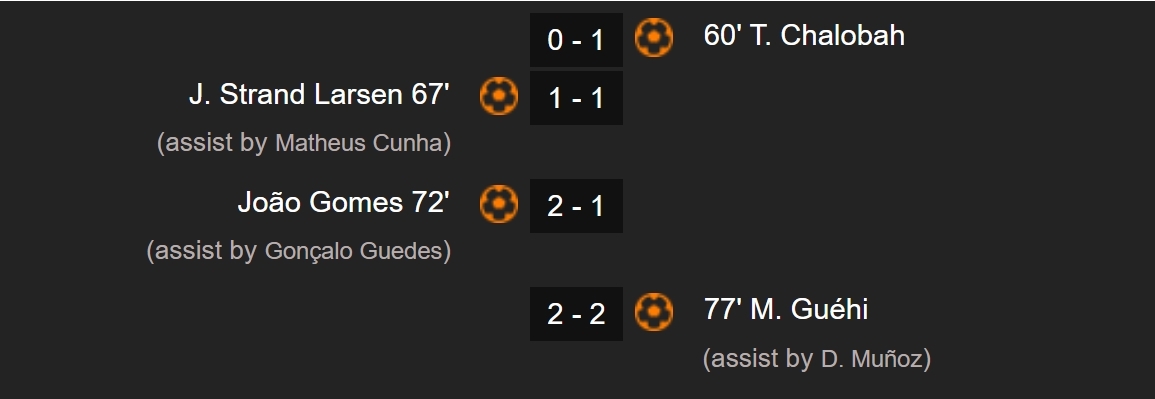
Task: Click the 67' minute marker
Action: tap(431, 95)
